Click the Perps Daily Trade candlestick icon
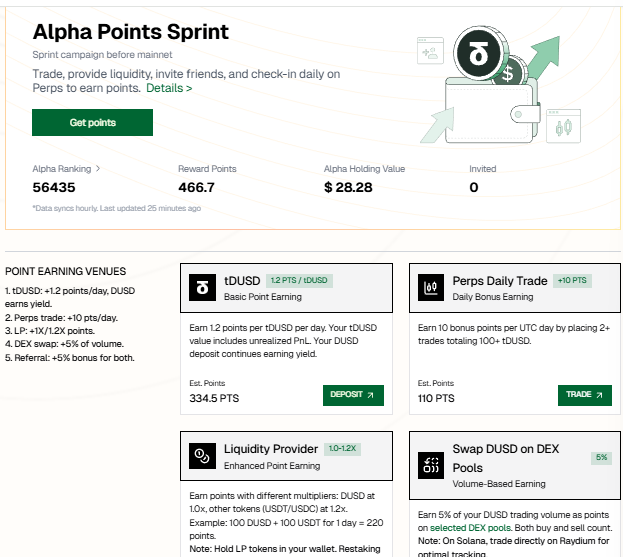 click(x=431, y=287)
